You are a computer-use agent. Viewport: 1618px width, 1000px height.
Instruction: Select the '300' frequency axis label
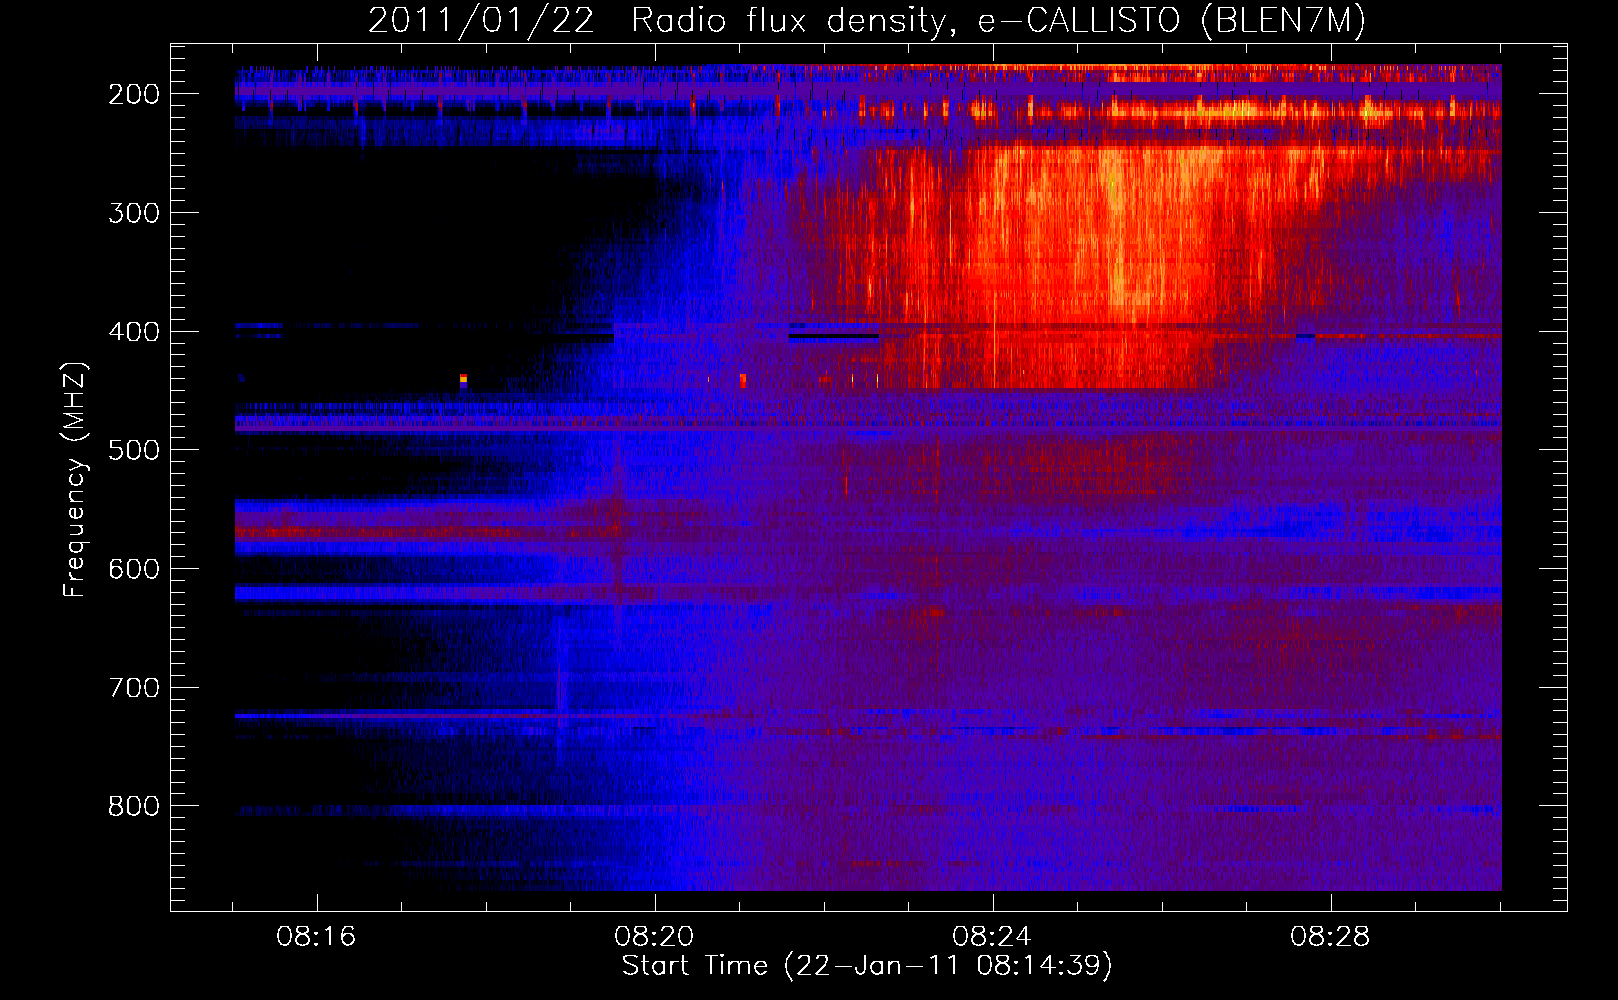pos(134,213)
